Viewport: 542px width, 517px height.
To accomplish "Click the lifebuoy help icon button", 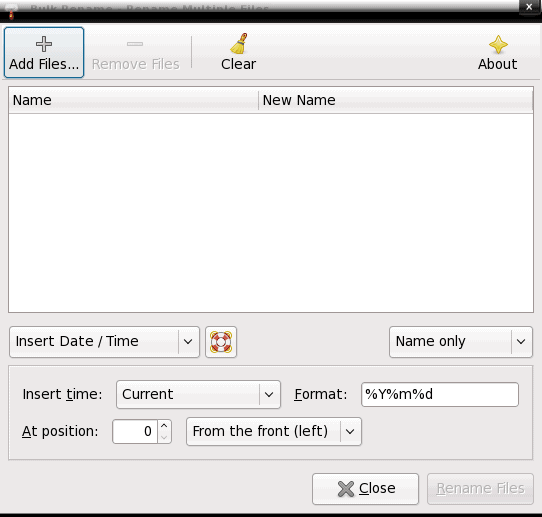I will pos(221,342).
